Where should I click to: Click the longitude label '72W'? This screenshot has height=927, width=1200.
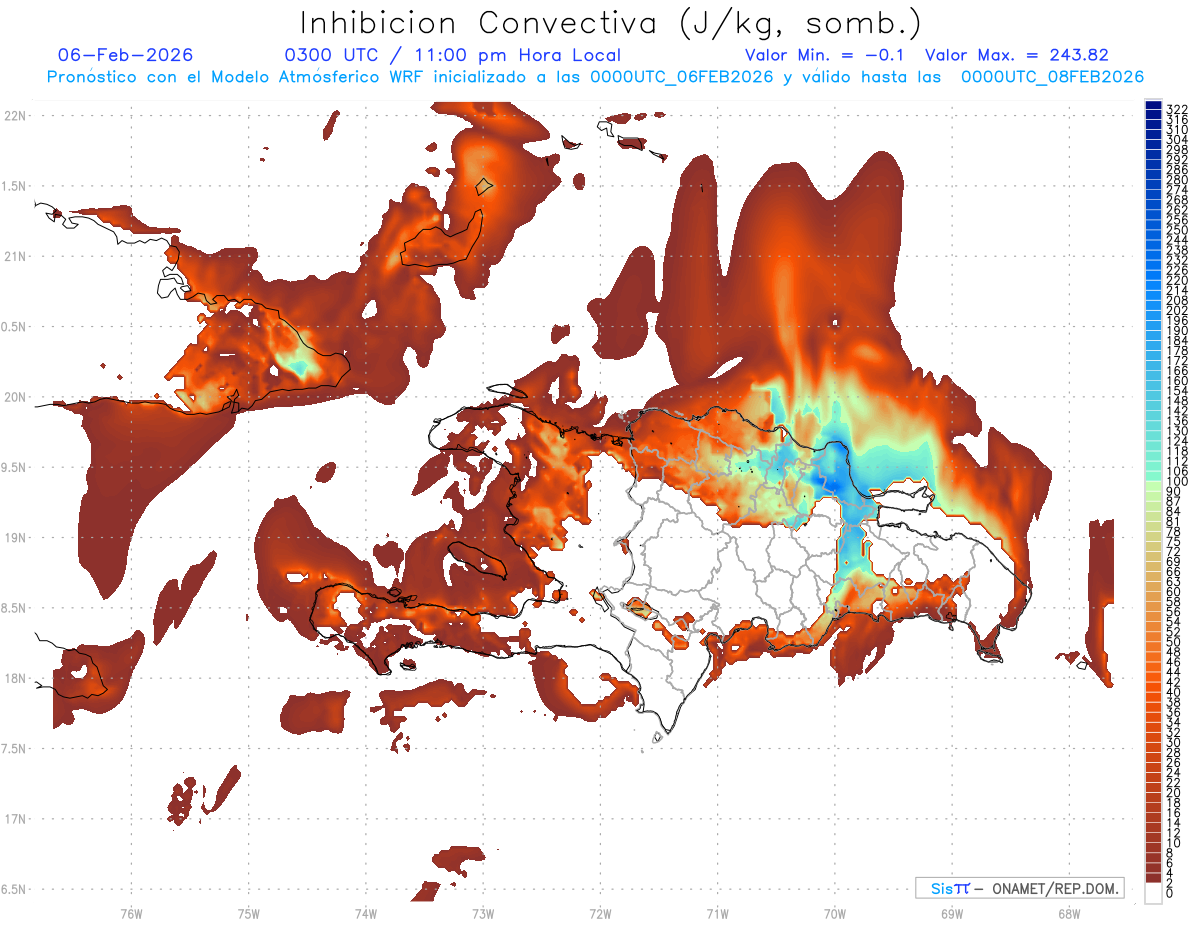(600, 913)
